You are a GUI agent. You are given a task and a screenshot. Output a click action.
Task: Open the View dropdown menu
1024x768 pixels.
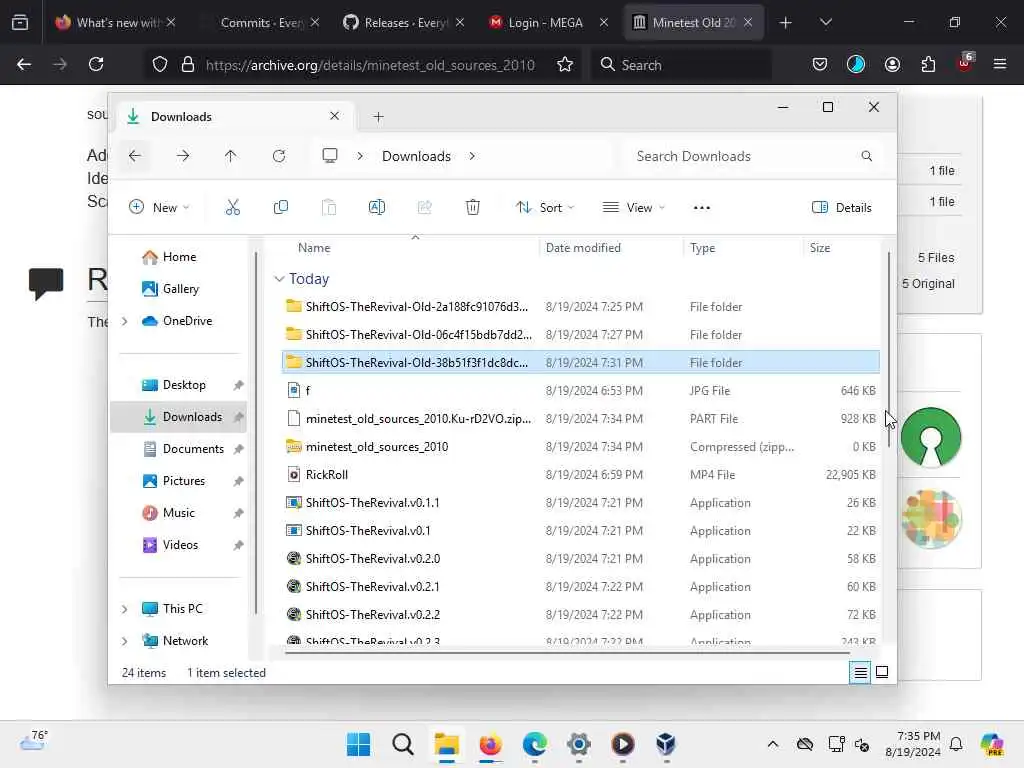(633, 208)
